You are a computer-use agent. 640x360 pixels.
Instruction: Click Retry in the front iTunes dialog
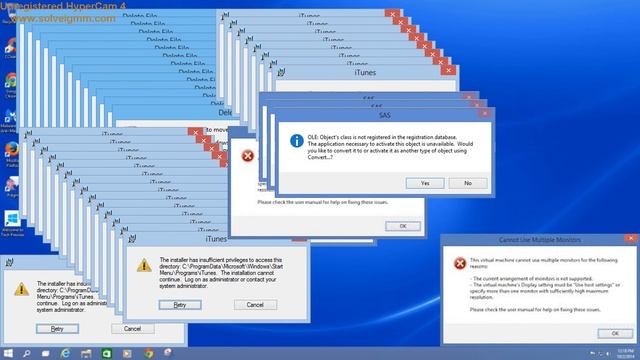[x=180, y=305]
